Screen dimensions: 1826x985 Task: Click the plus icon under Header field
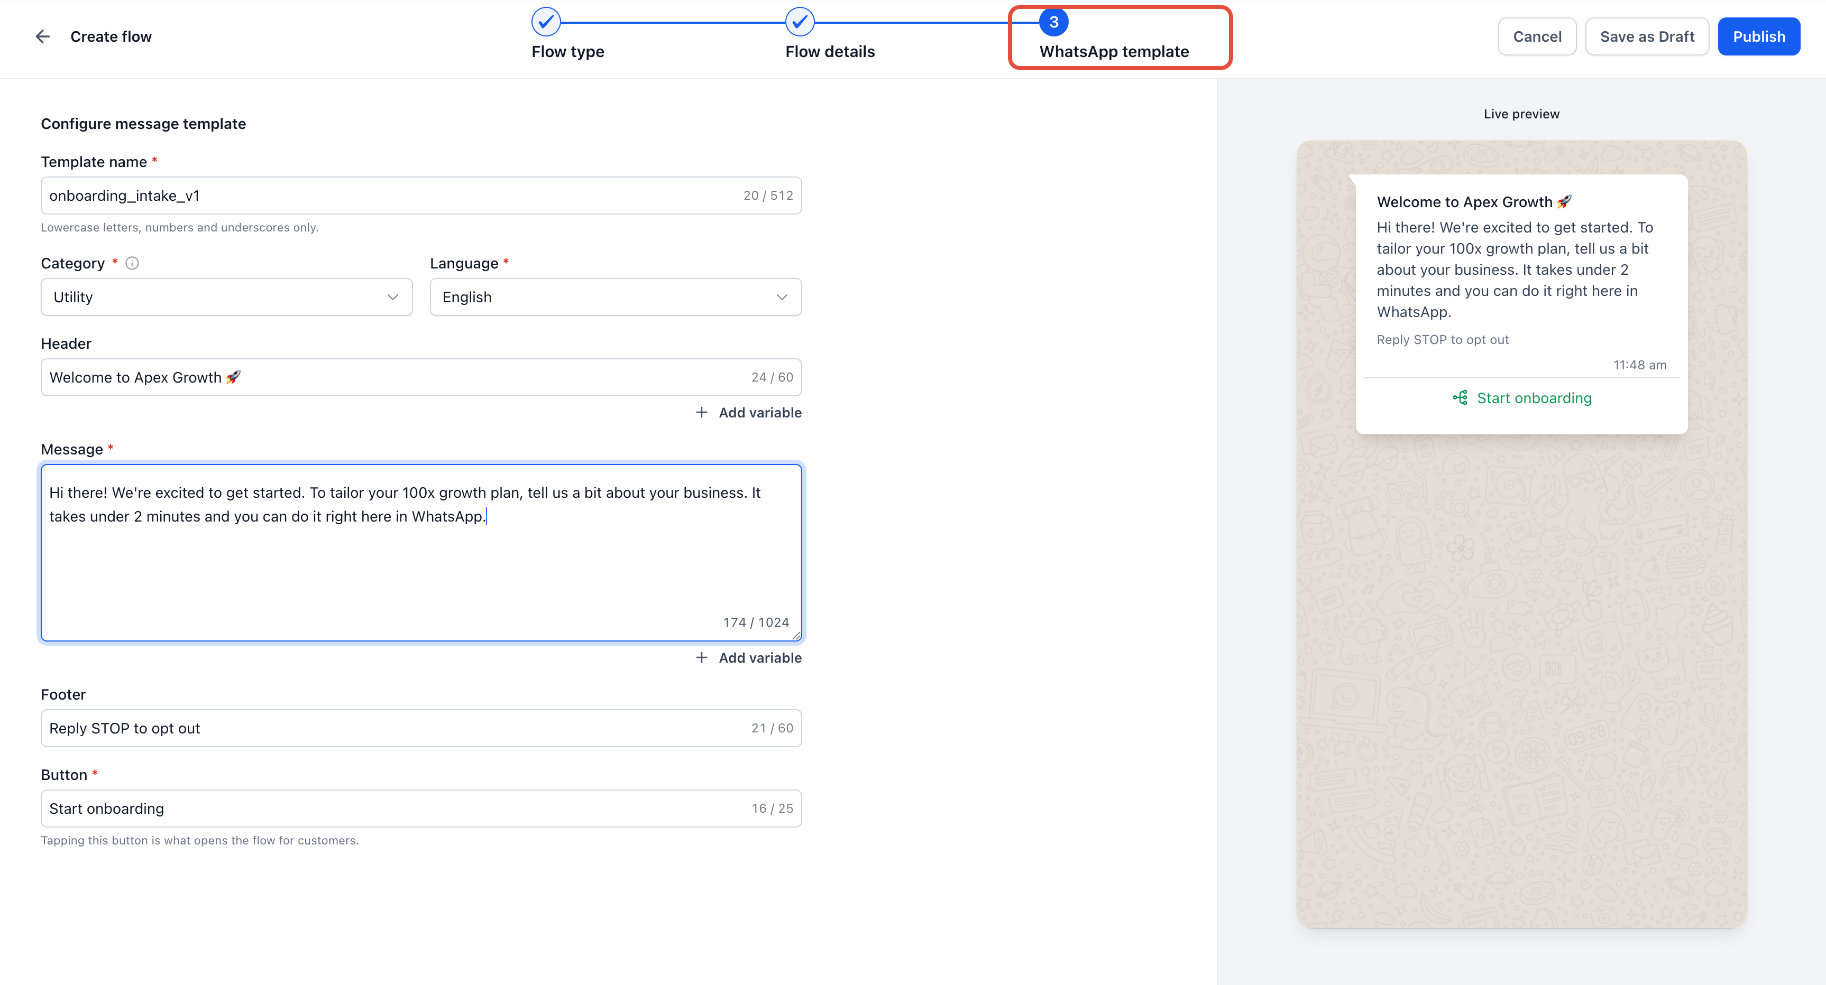point(702,412)
